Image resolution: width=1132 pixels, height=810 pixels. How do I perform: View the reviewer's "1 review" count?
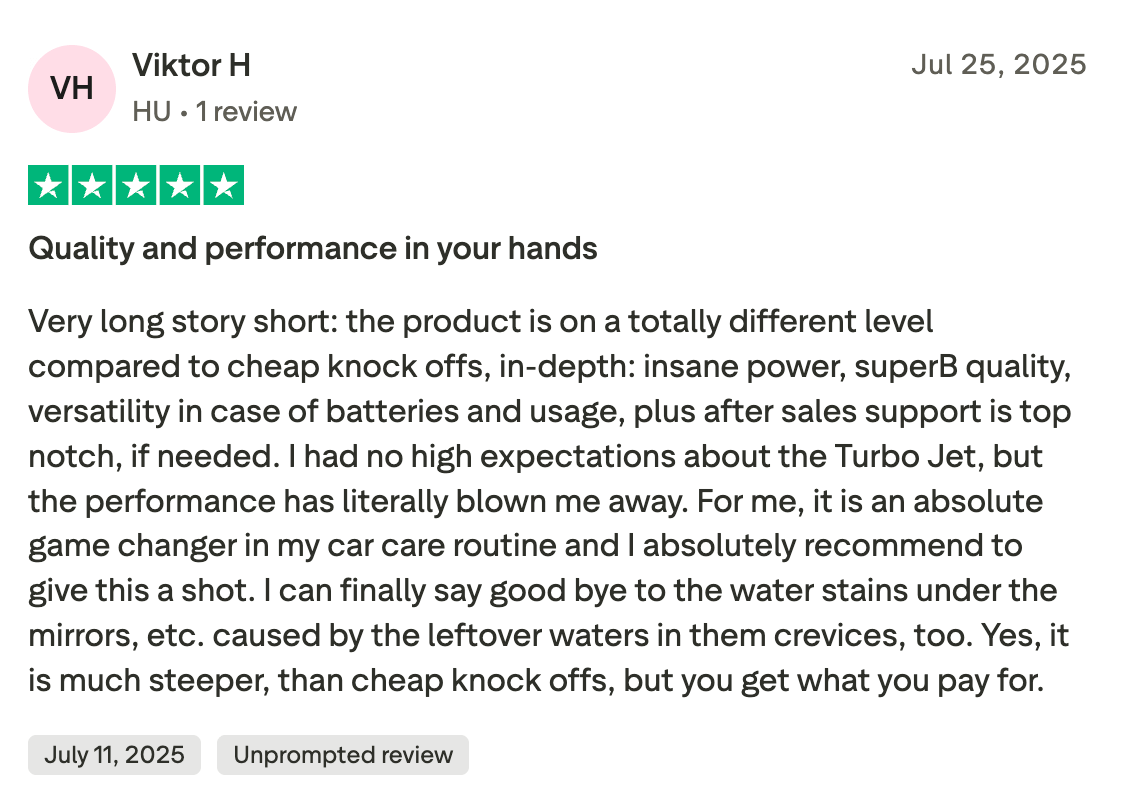246,111
